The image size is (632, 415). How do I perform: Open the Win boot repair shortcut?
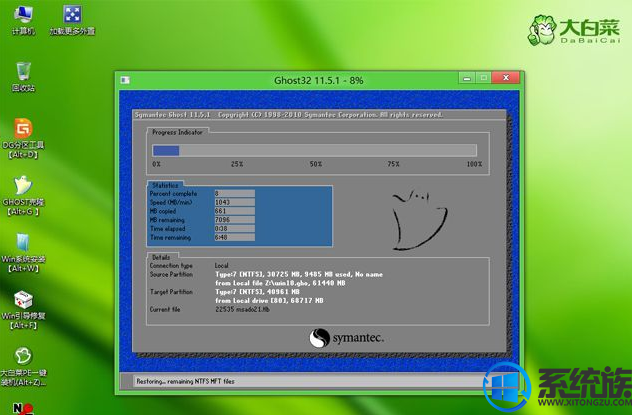pos(23,310)
